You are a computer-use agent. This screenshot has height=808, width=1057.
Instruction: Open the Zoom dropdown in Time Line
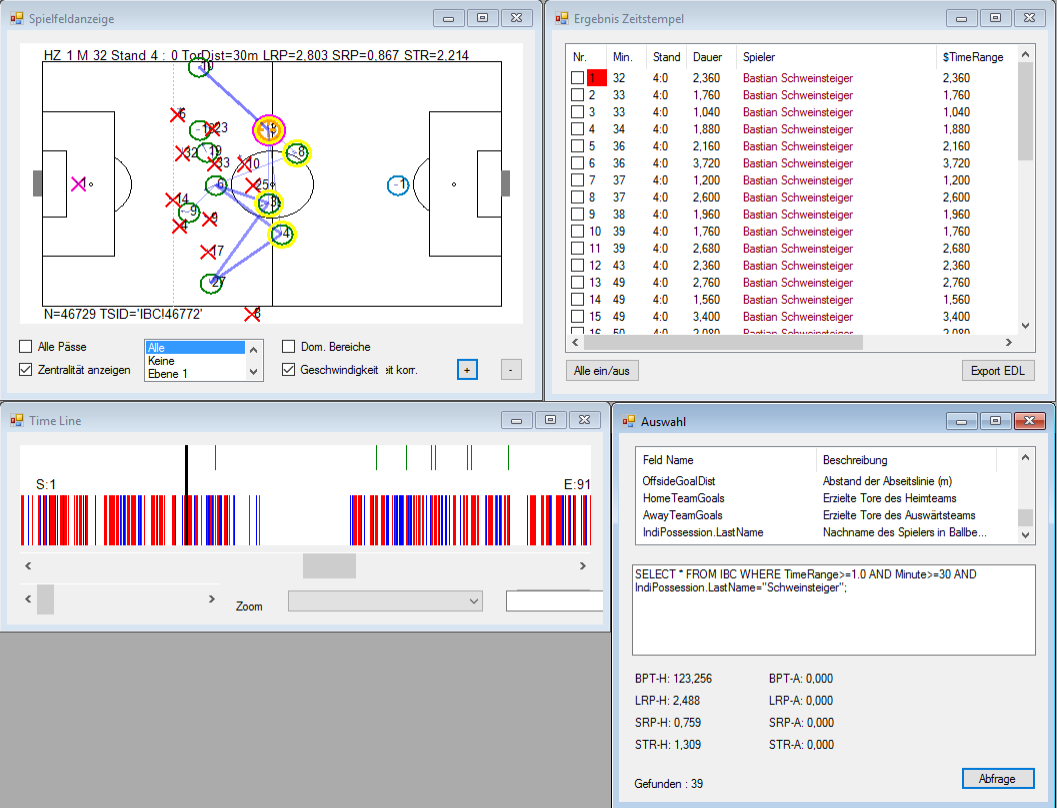(385, 600)
